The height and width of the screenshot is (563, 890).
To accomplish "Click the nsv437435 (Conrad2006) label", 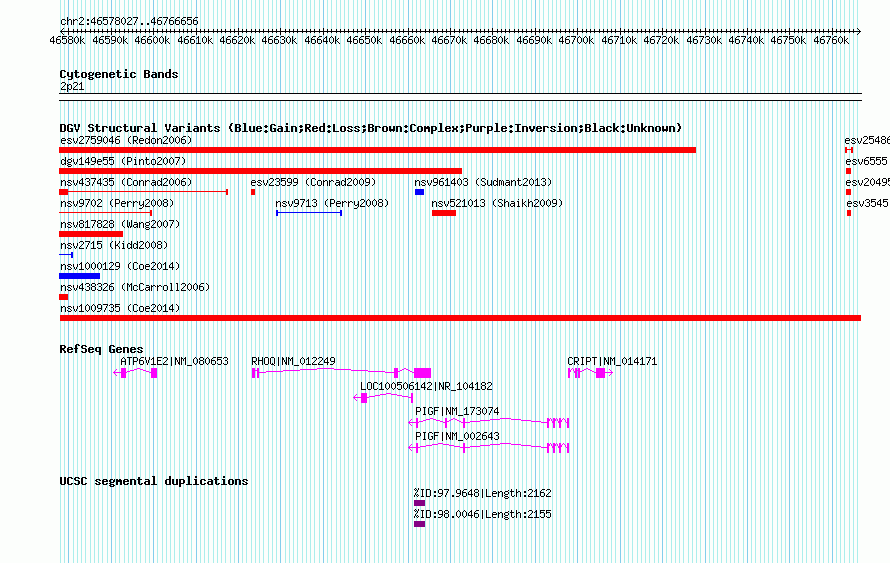I will click(126, 182).
